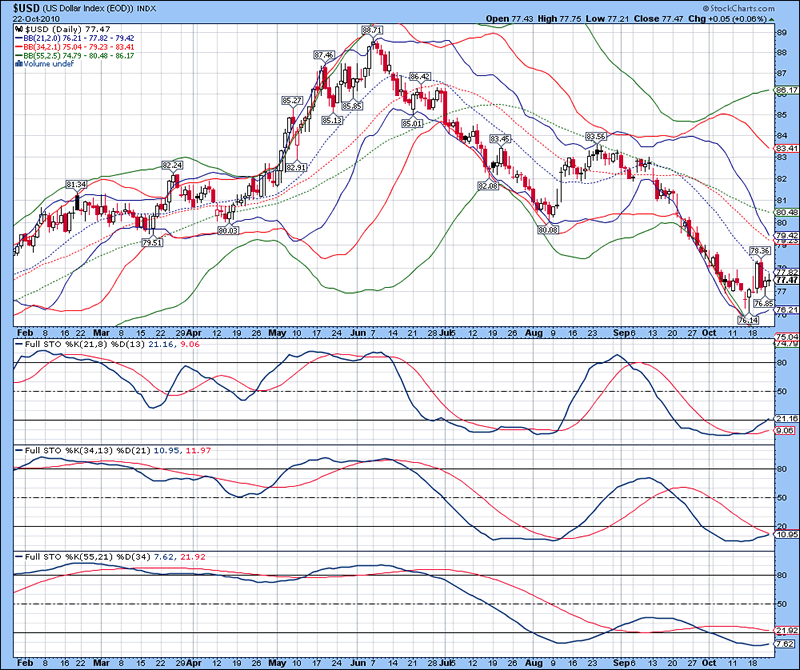
Task: Click the 86.17 green axis value tag
Action: 785,90
